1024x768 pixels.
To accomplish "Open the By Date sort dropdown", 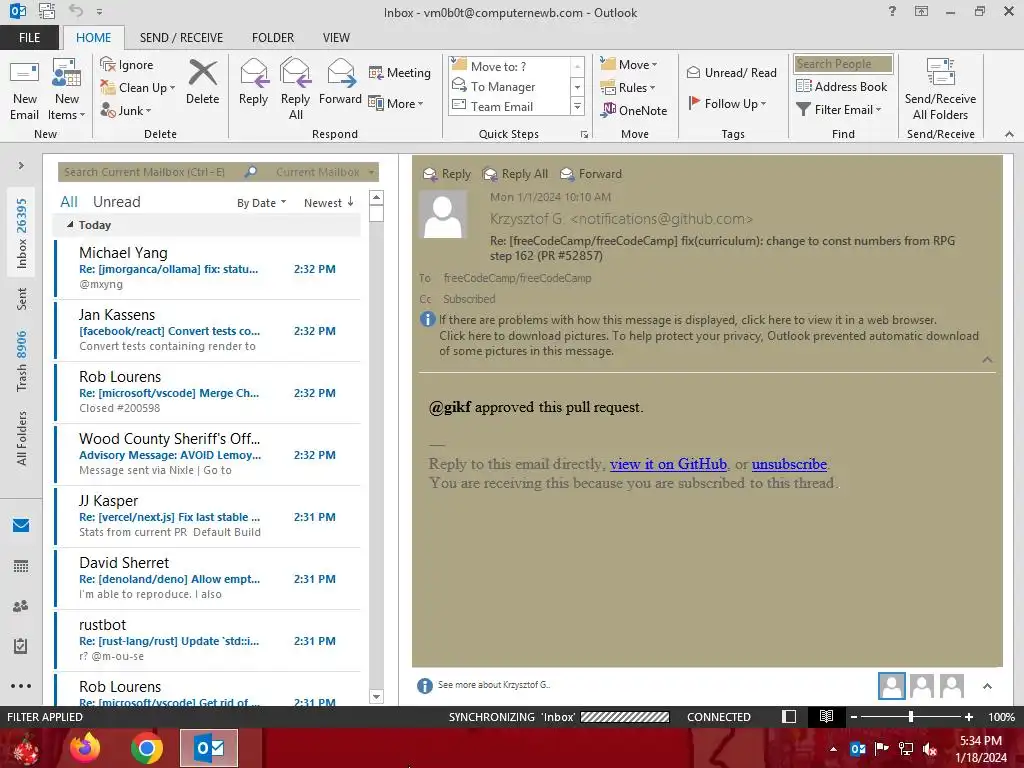I will pyautogui.click(x=261, y=203).
